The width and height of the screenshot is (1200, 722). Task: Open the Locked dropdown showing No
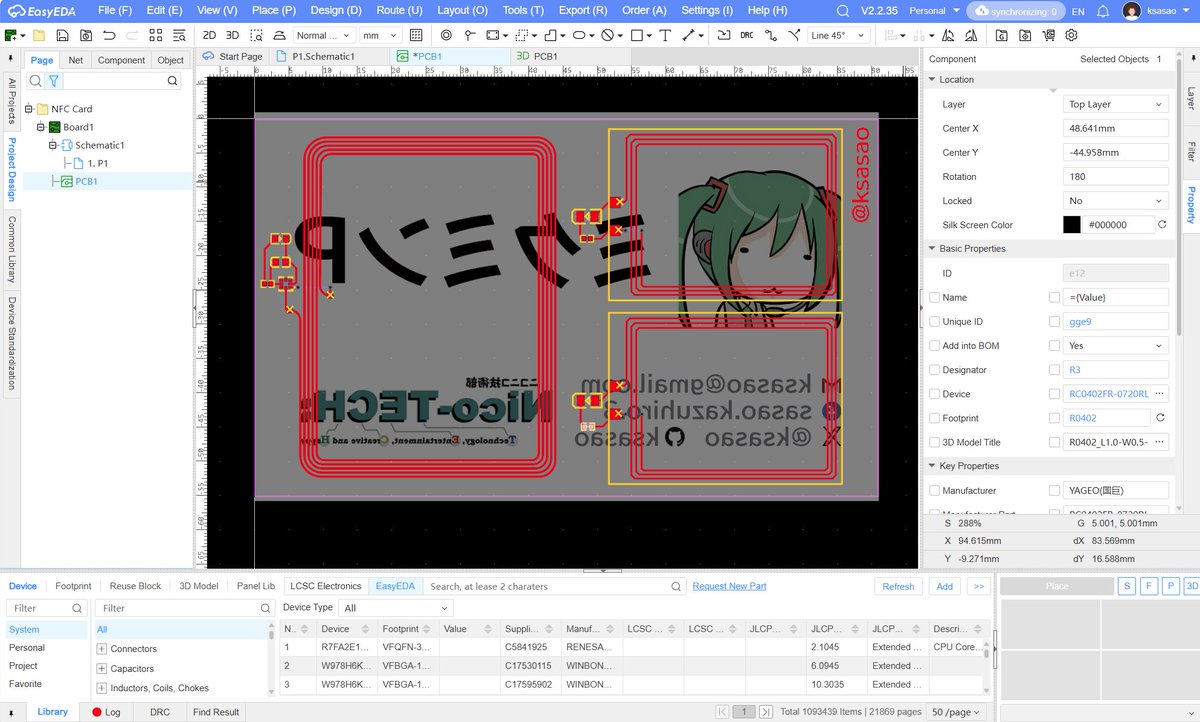(1116, 200)
